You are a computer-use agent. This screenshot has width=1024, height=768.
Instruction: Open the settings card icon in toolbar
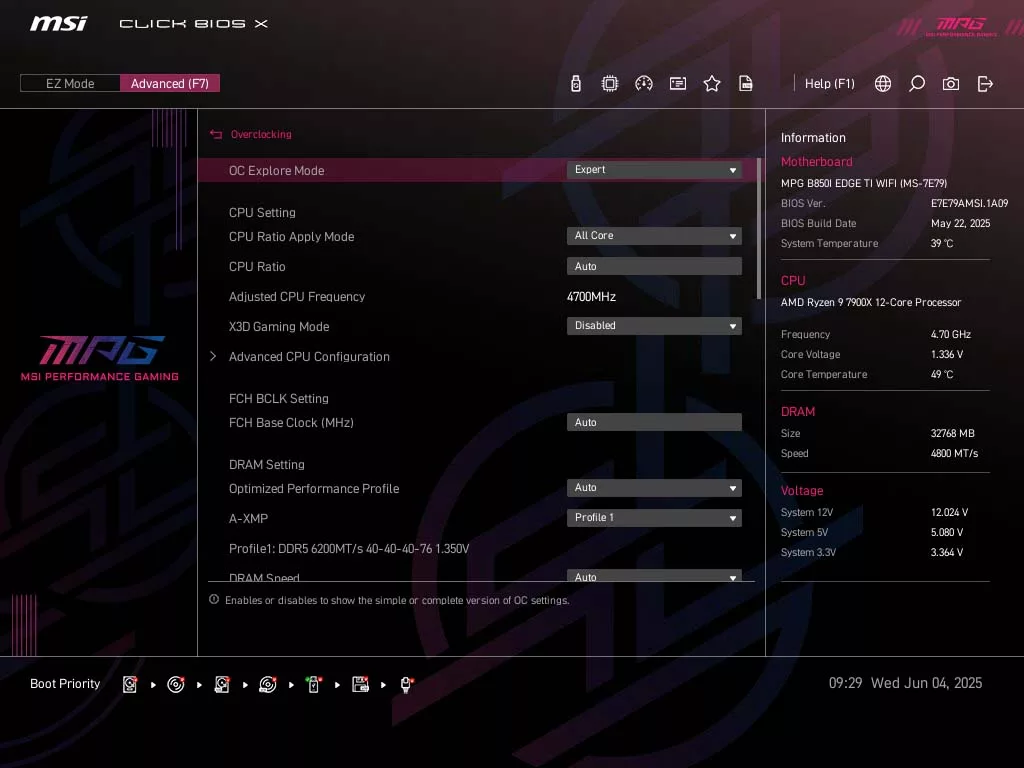coord(678,84)
